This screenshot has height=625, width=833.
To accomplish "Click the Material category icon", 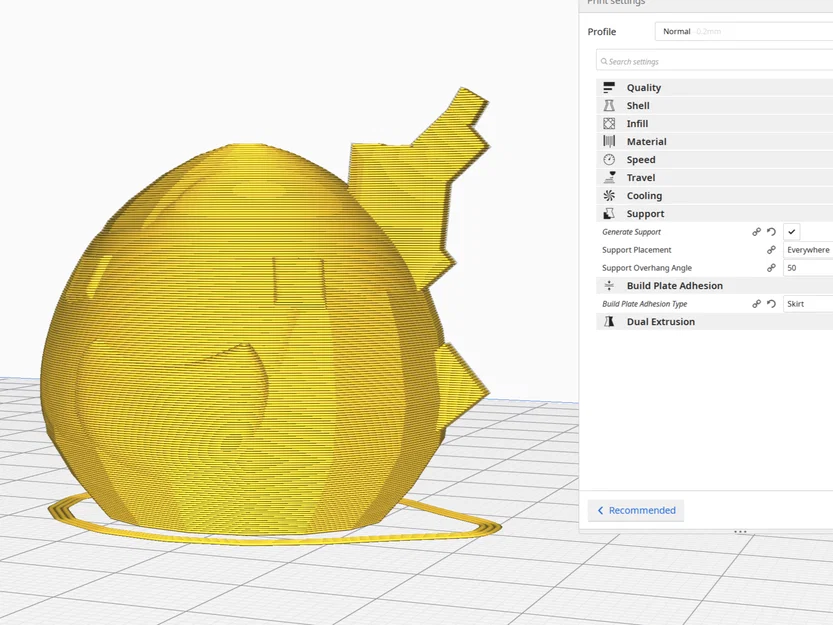I will pos(609,141).
